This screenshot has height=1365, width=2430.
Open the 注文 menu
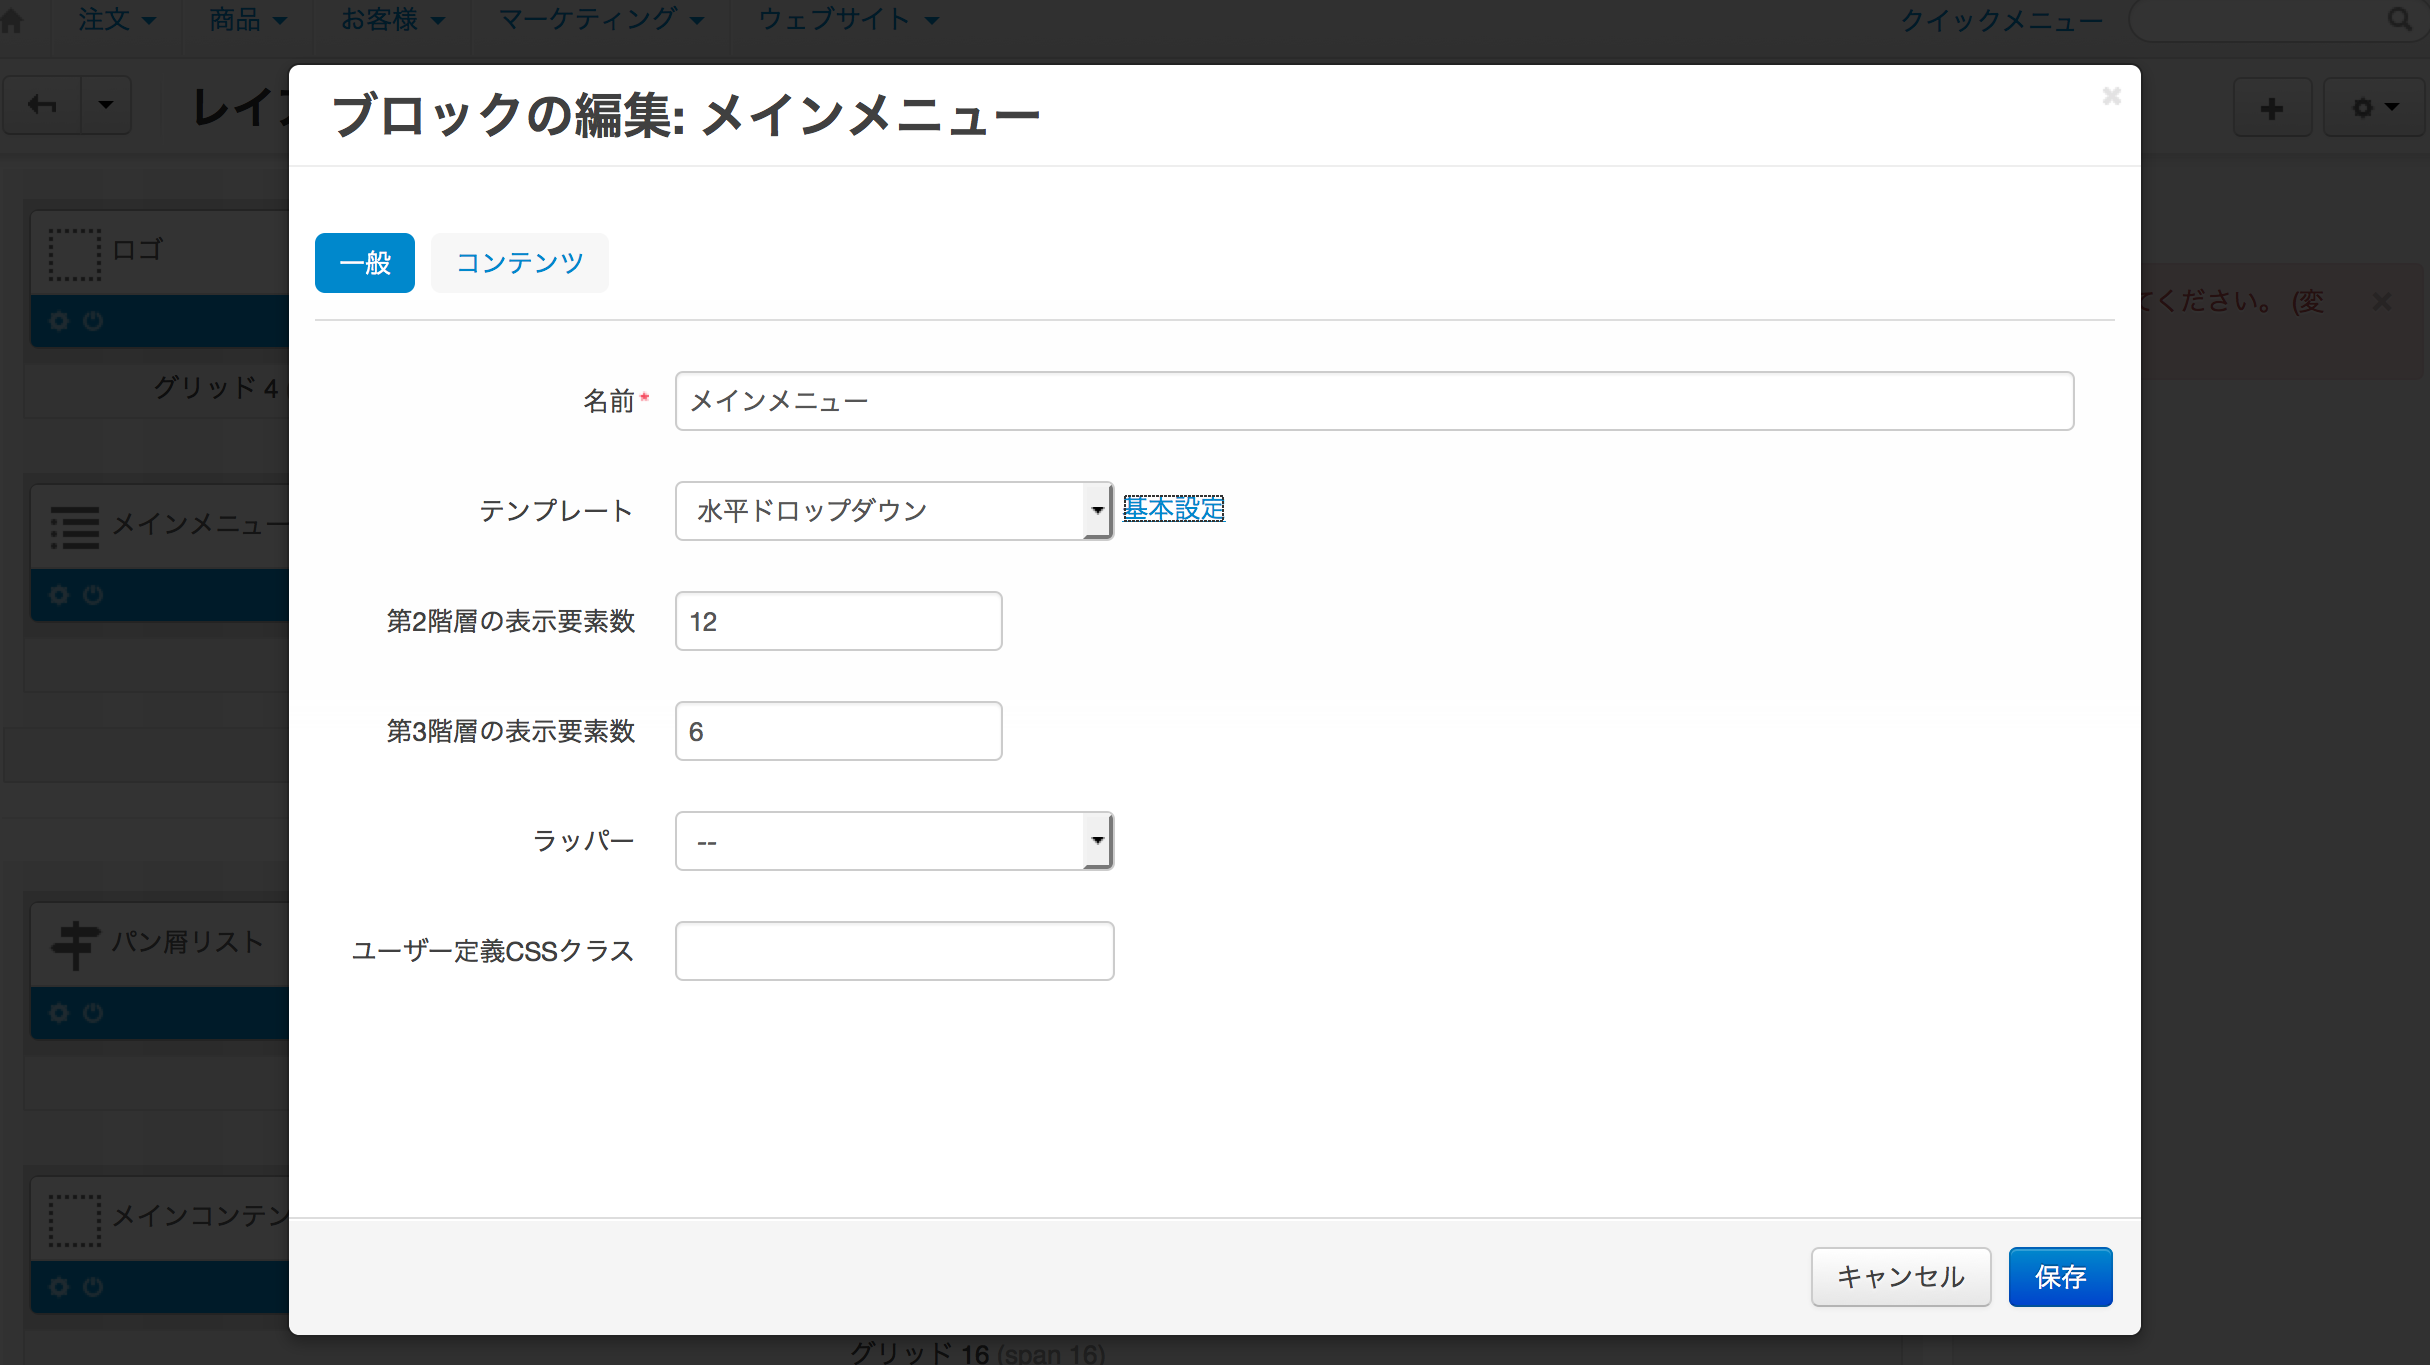[117, 20]
